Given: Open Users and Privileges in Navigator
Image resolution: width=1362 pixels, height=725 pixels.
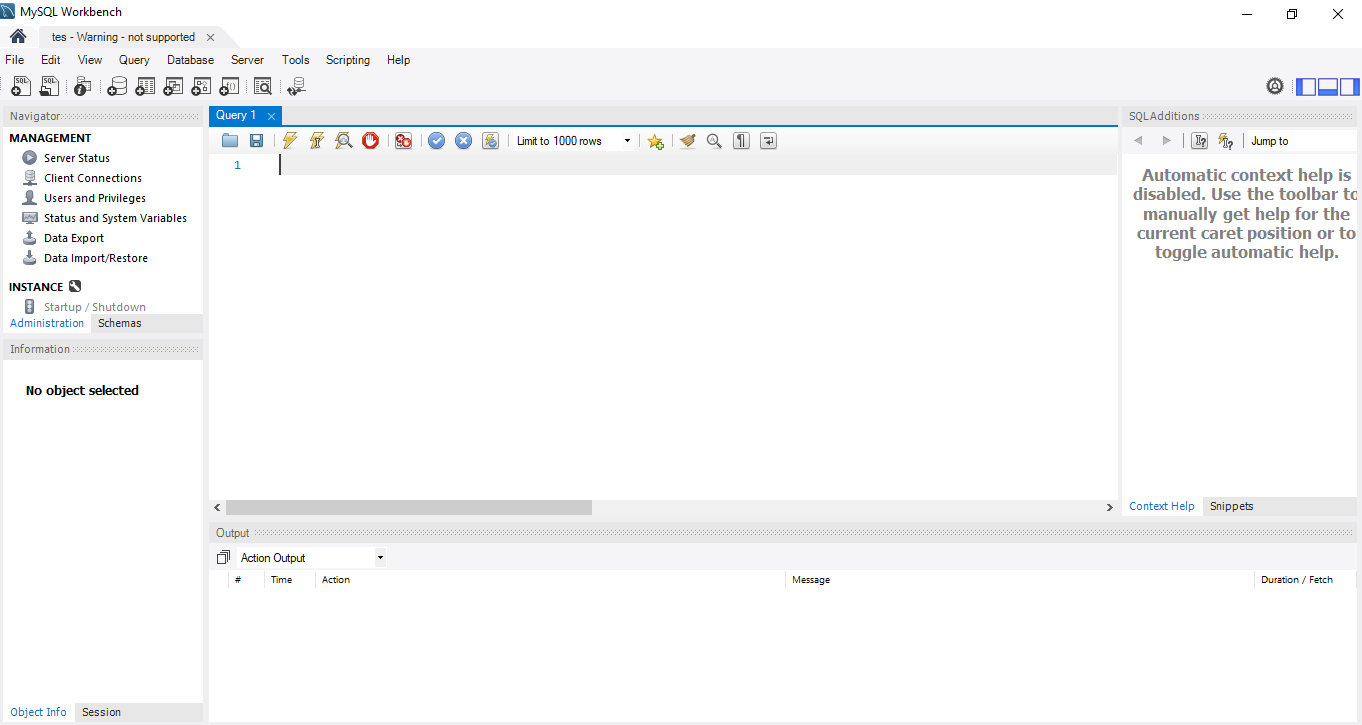Looking at the screenshot, I should (x=95, y=198).
